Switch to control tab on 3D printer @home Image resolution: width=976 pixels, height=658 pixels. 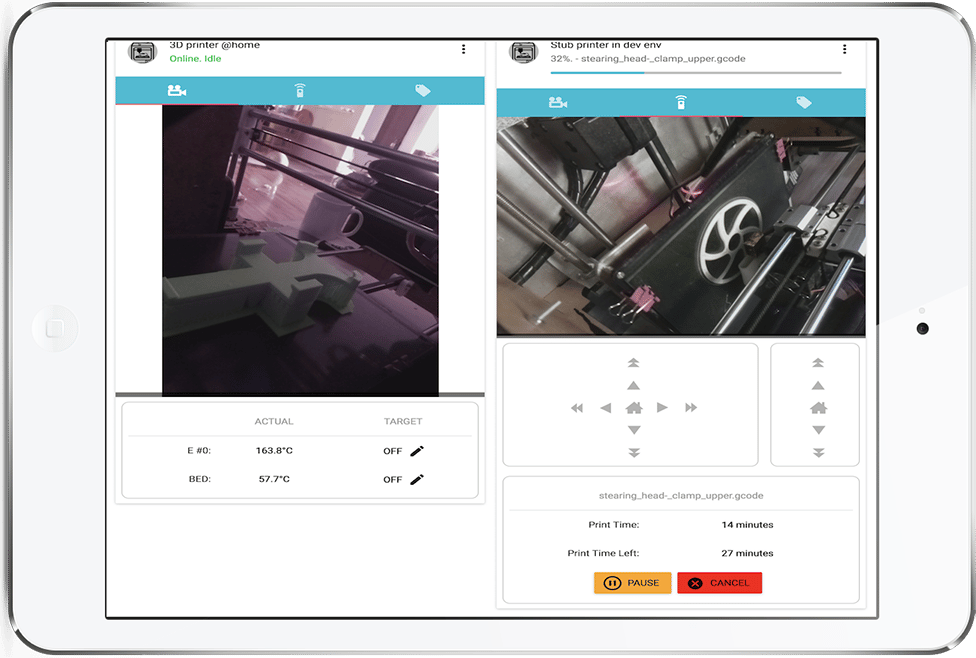click(300, 90)
